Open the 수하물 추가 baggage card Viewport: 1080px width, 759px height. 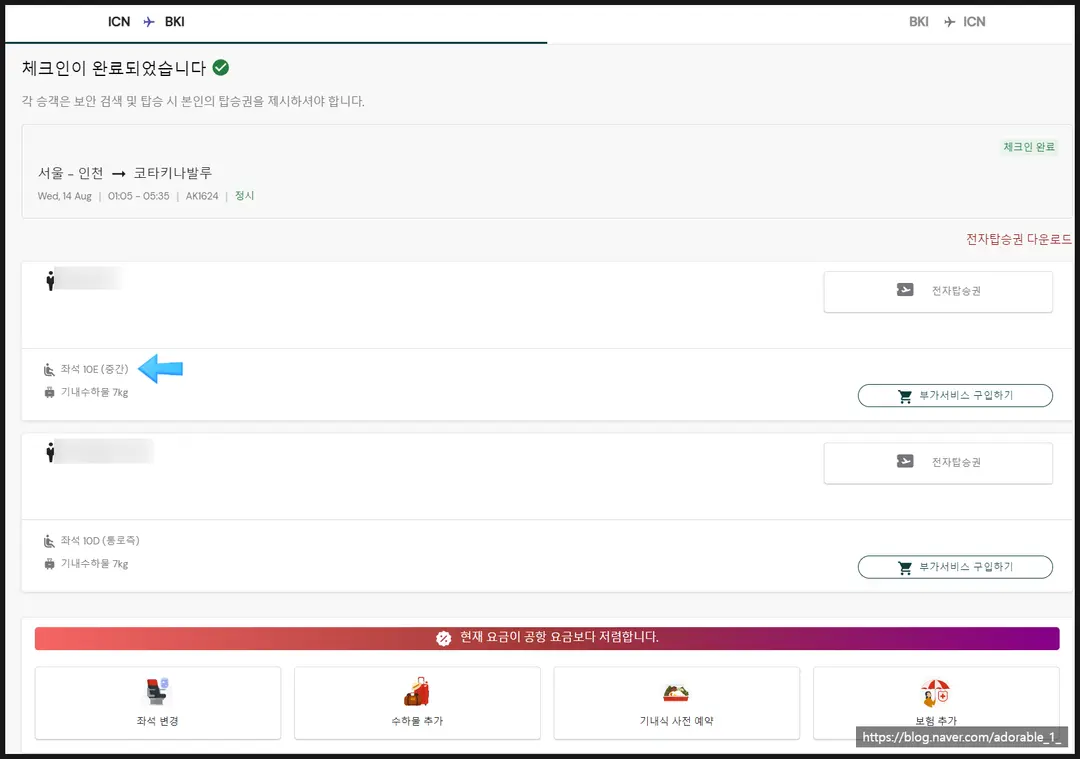click(417, 703)
